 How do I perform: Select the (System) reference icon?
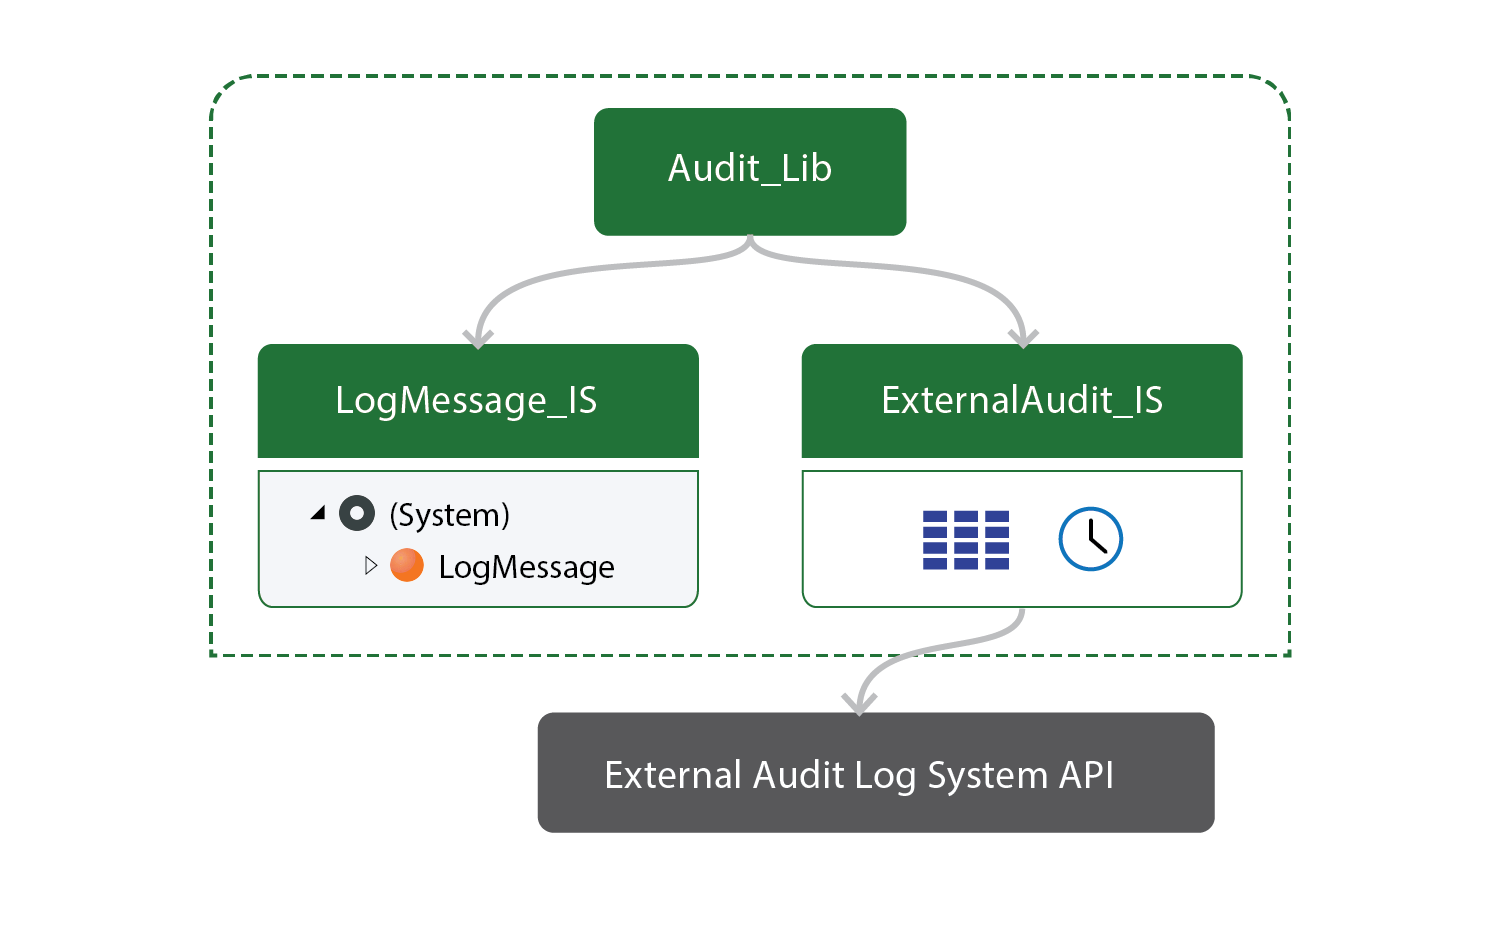(357, 514)
